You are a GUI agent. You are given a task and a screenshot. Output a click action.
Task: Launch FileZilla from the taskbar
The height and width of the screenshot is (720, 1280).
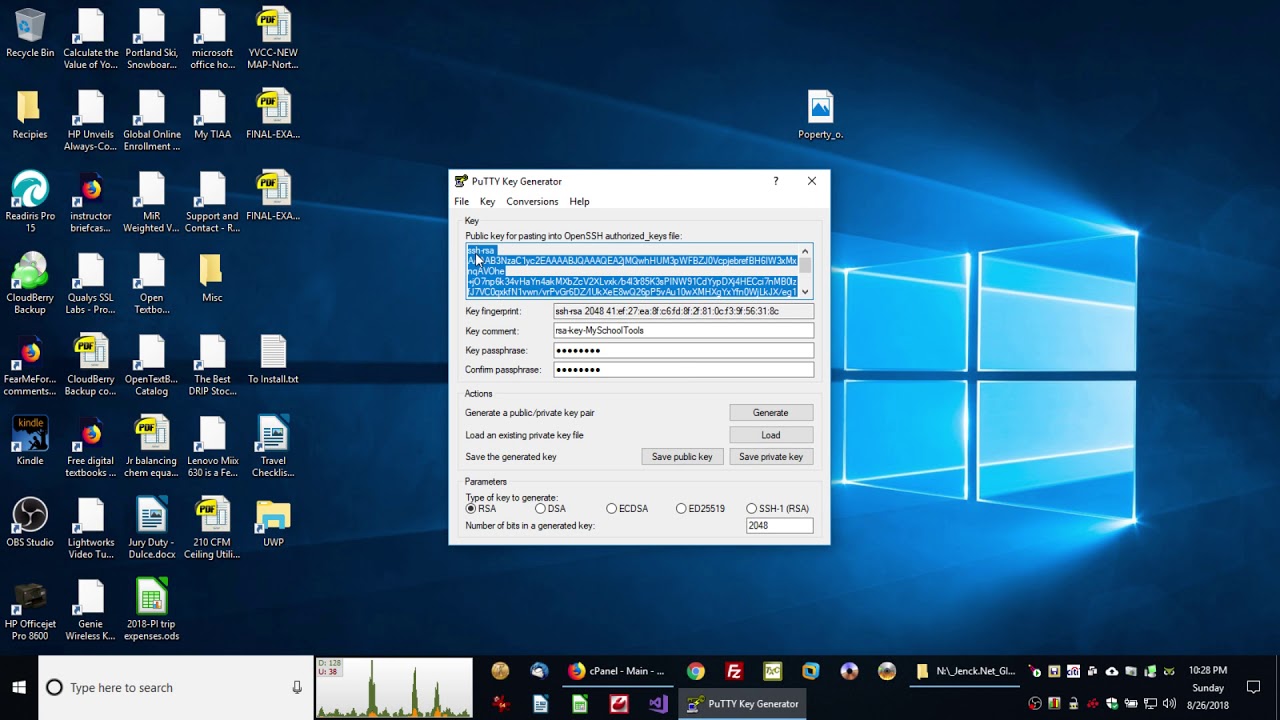[734, 671]
